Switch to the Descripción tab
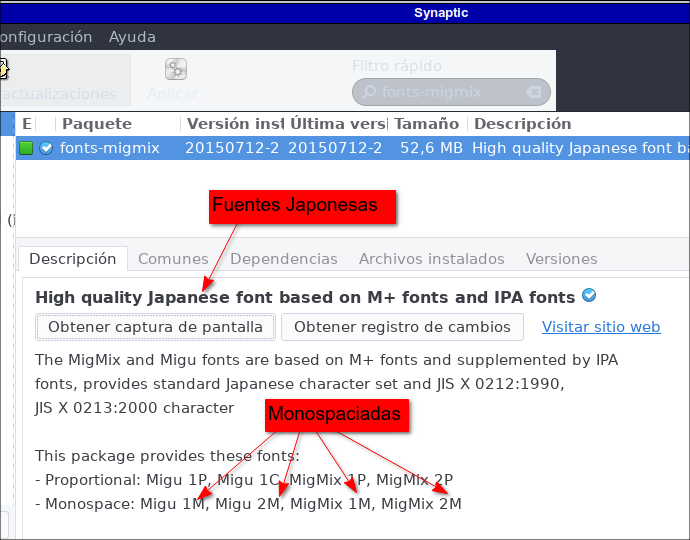This screenshot has height=540, width=690. coord(73,259)
